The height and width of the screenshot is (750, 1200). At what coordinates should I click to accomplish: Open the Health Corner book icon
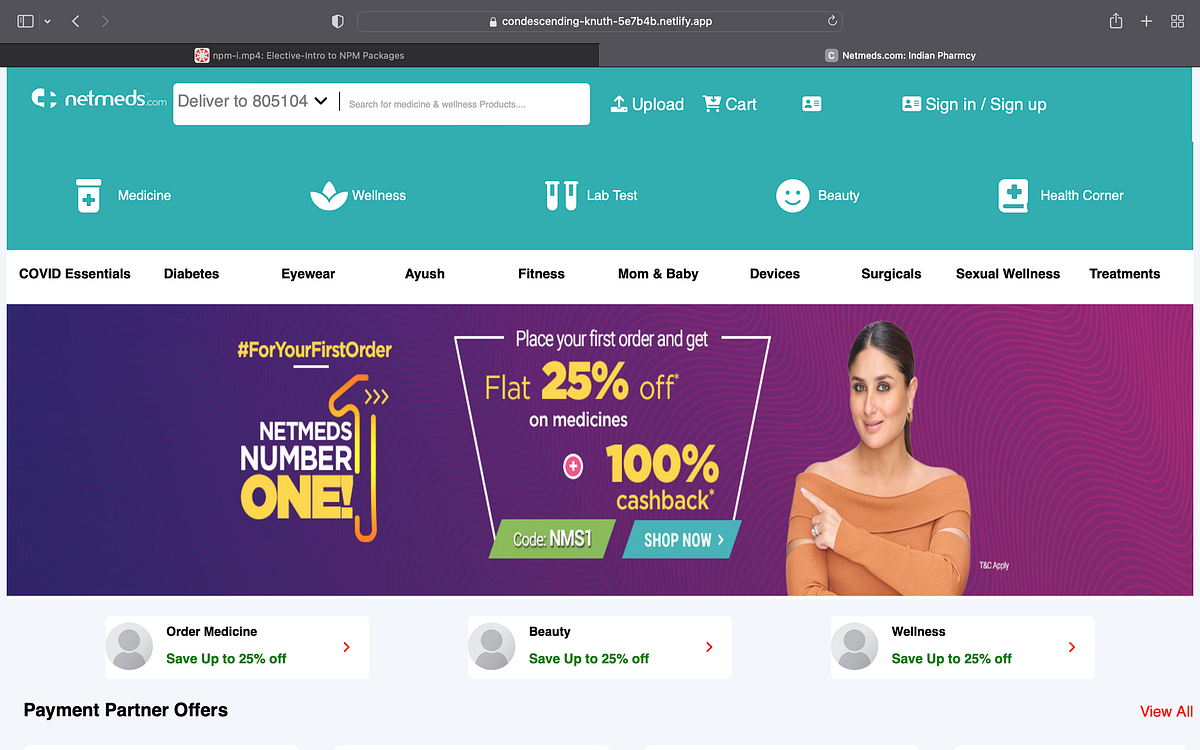(1013, 196)
